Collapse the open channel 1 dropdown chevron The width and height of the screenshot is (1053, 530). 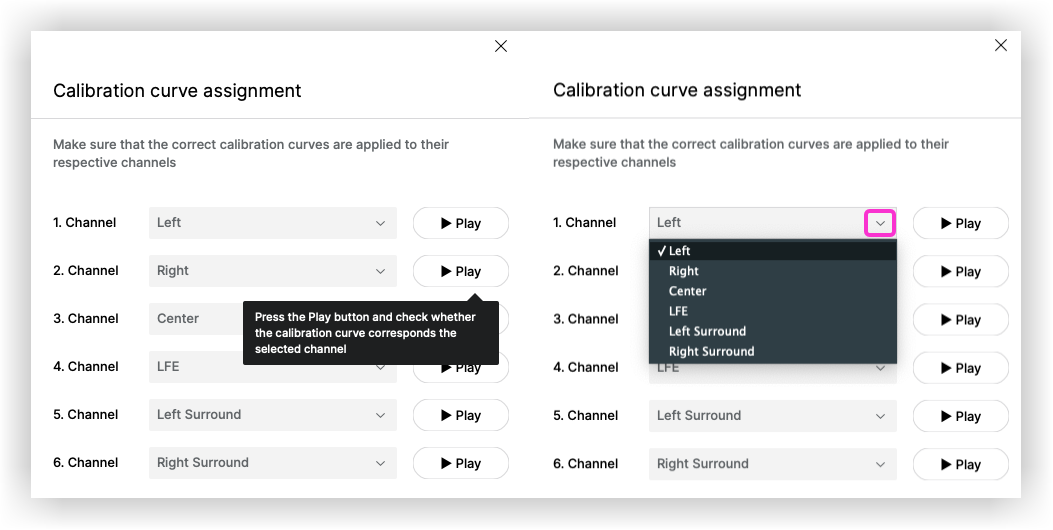[x=880, y=223]
